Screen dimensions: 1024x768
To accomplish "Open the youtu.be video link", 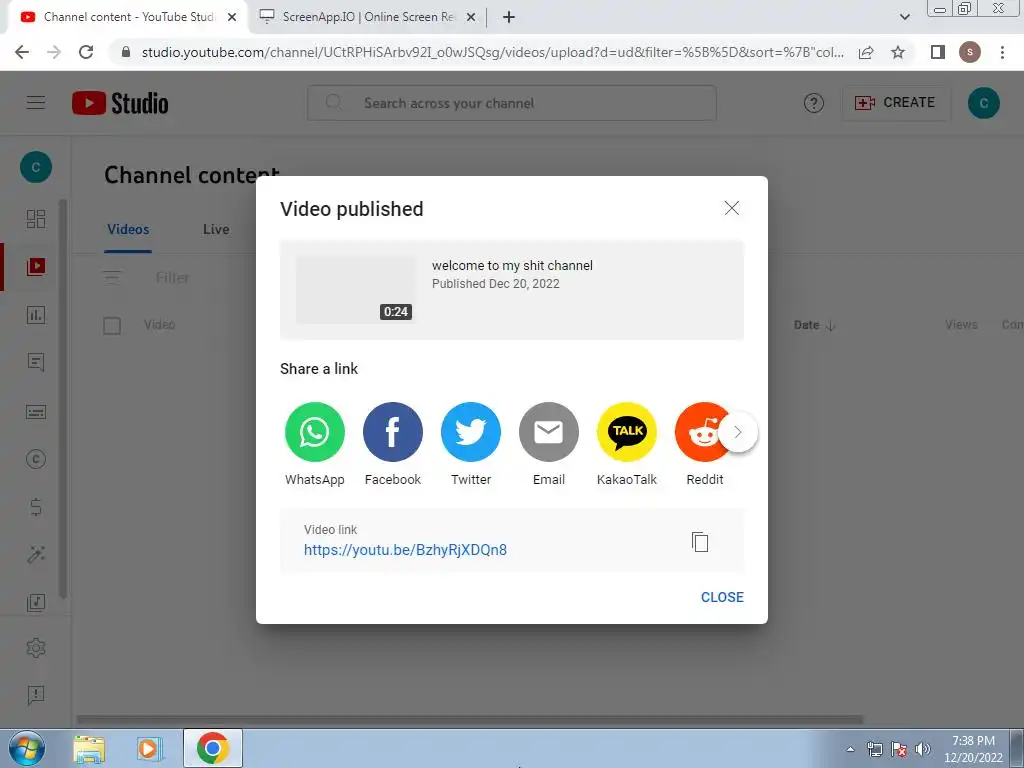I will (406, 550).
